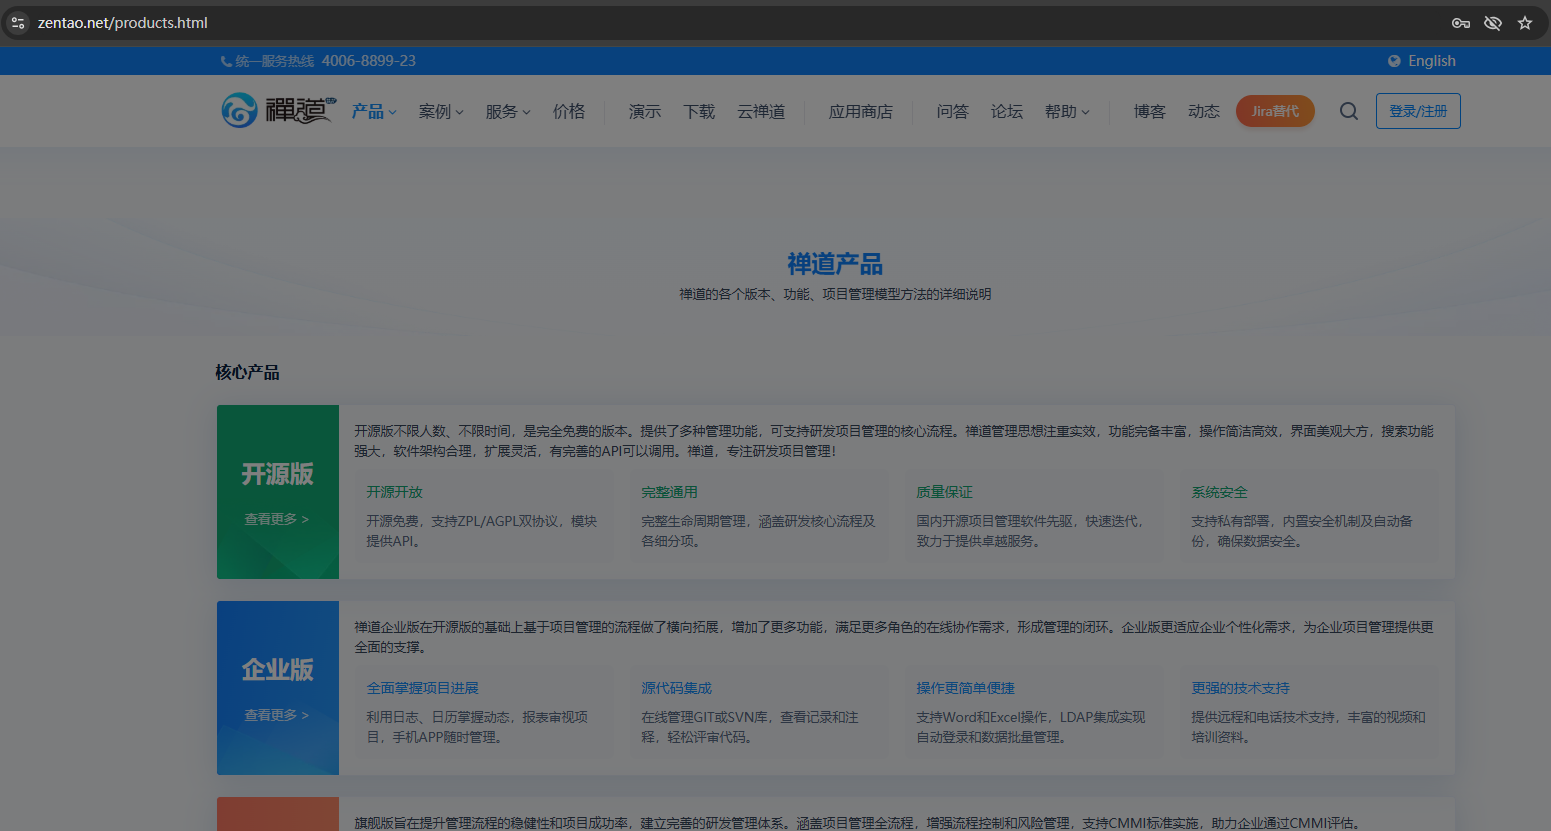The width and height of the screenshot is (1551, 831).
Task: Bookmark the page via the star icon
Action: tap(1525, 22)
